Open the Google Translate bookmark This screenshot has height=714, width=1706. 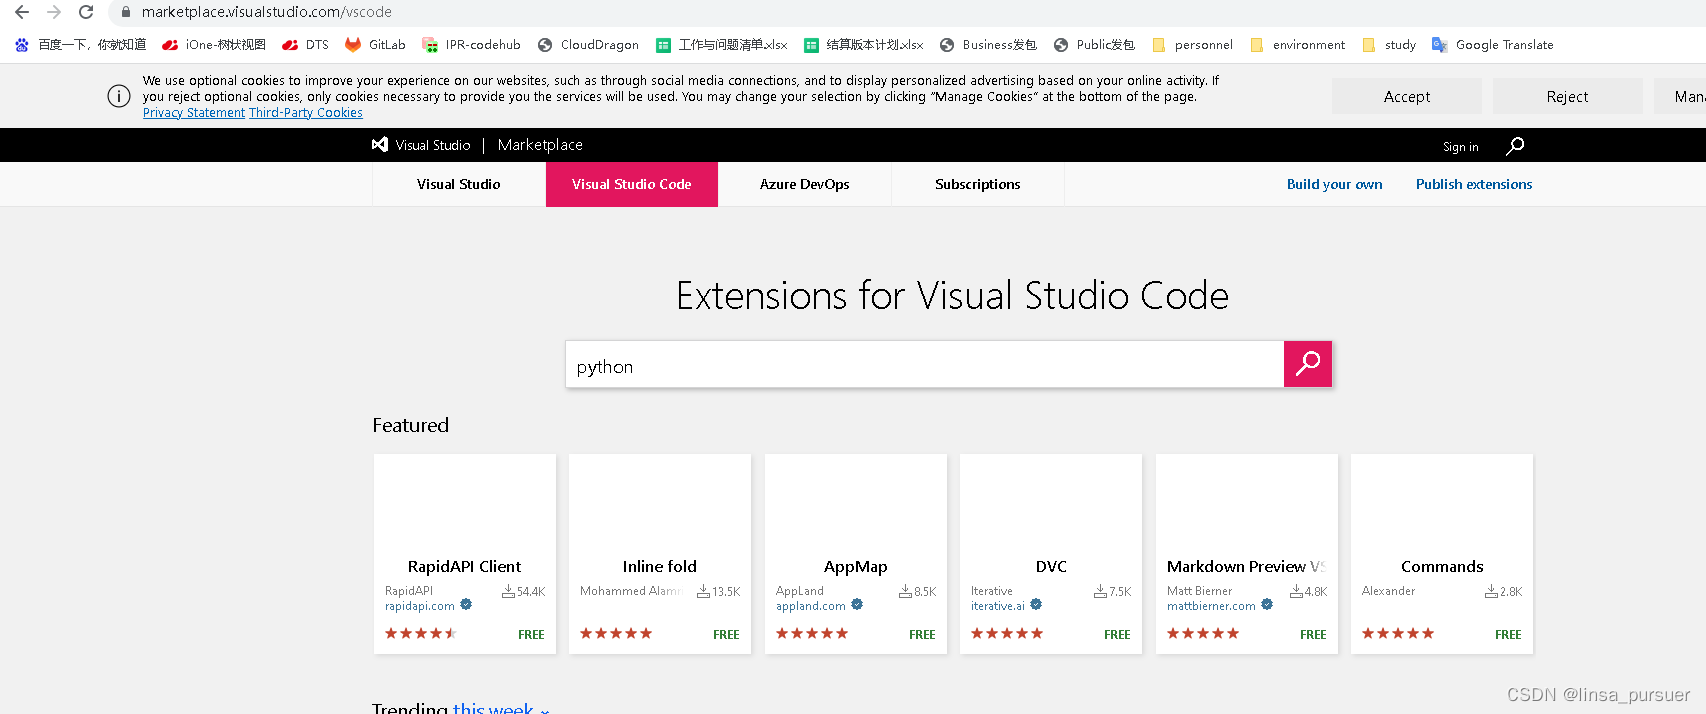1493,45
